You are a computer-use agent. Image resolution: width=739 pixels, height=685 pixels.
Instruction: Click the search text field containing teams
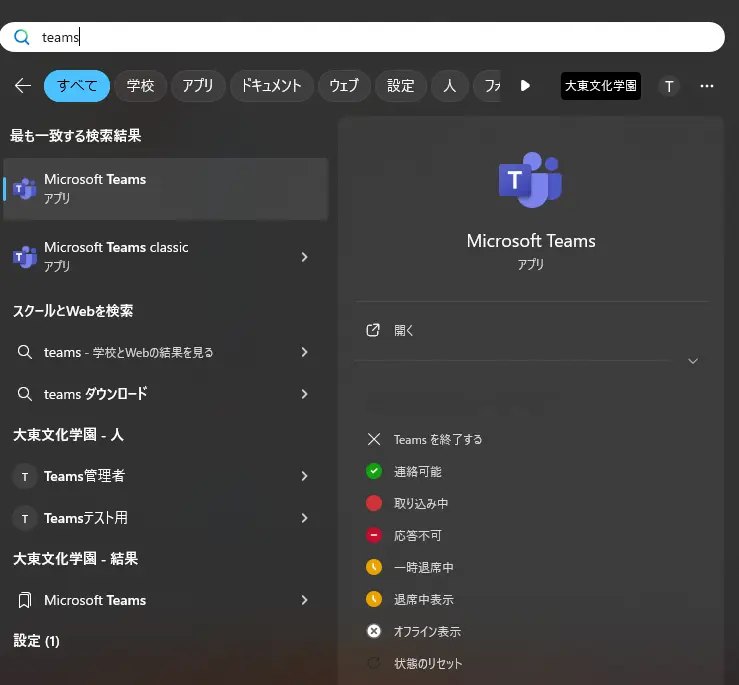[x=380, y=37]
